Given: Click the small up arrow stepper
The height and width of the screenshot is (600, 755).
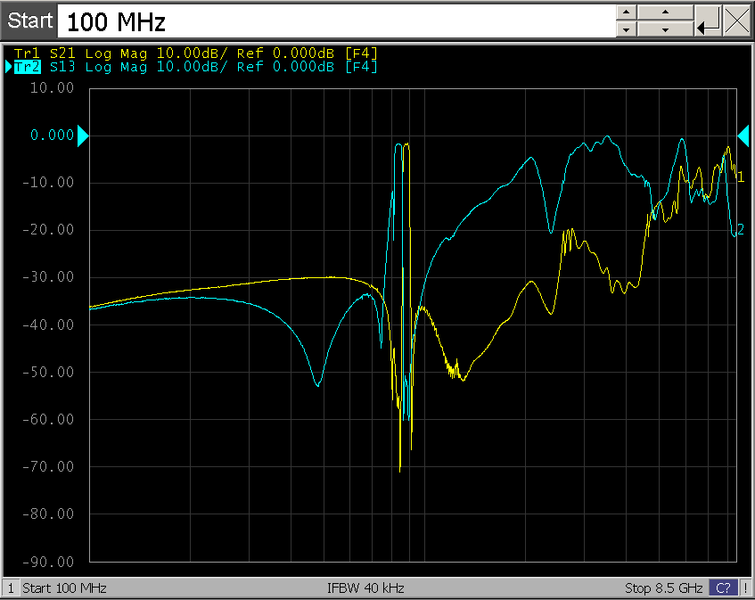Looking at the screenshot, I should coord(625,12).
